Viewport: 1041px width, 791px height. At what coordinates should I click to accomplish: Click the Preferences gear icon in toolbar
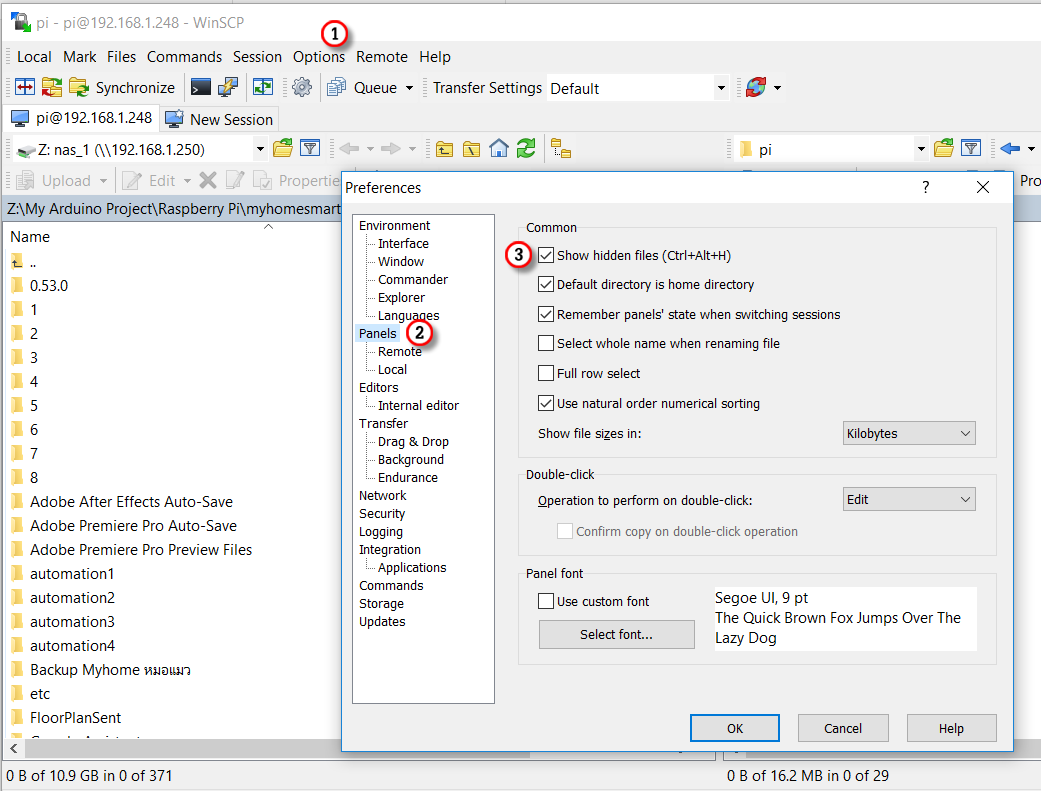301,87
